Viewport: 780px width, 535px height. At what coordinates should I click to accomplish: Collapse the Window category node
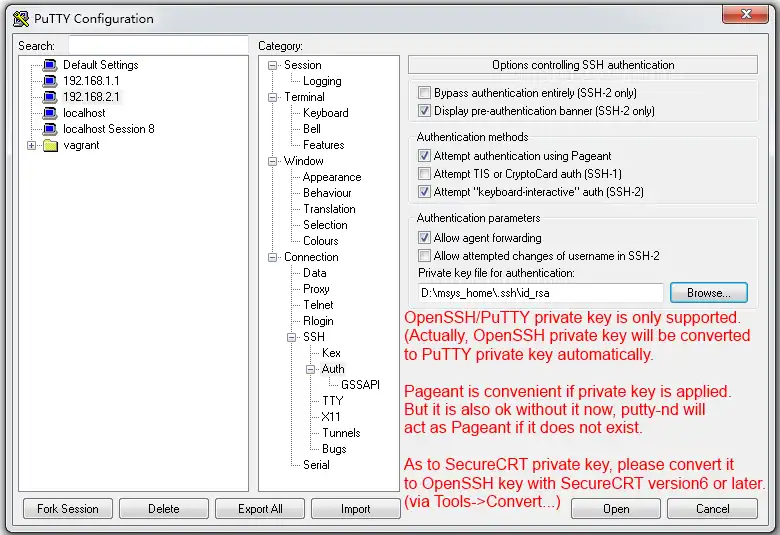point(272,161)
